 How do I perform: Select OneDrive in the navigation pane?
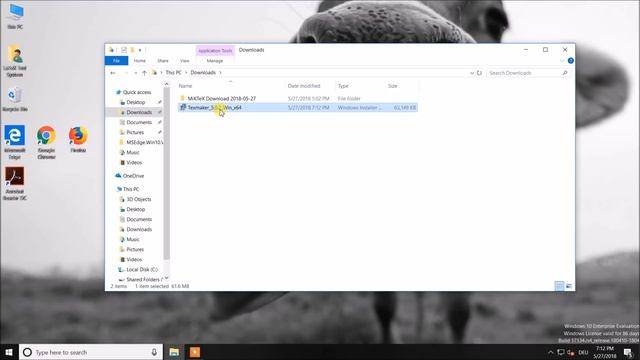(x=133, y=176)
